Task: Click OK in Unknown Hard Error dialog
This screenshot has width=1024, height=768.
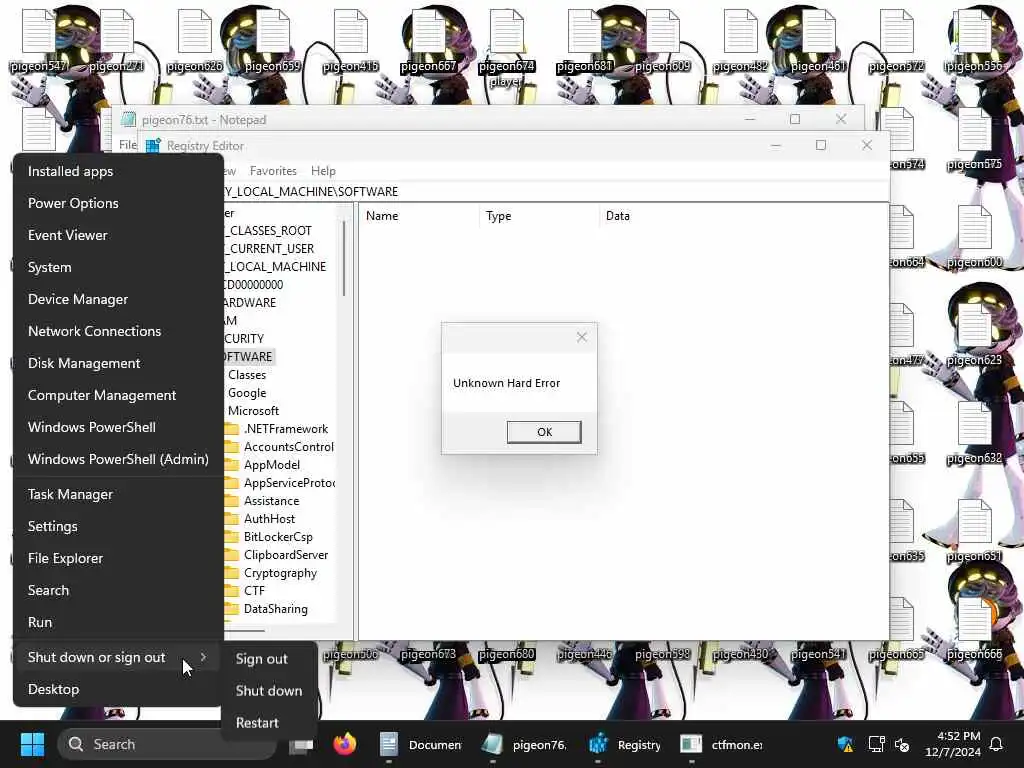Action: tap(544, 432)
